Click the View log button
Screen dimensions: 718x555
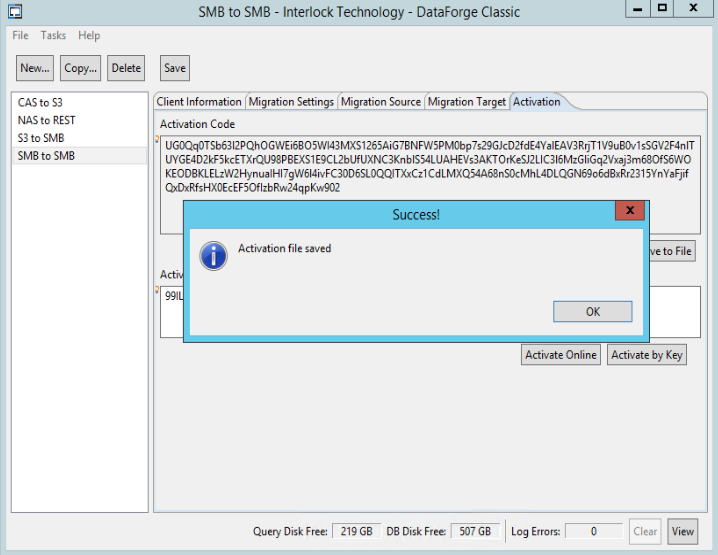(x=683, y=531)
